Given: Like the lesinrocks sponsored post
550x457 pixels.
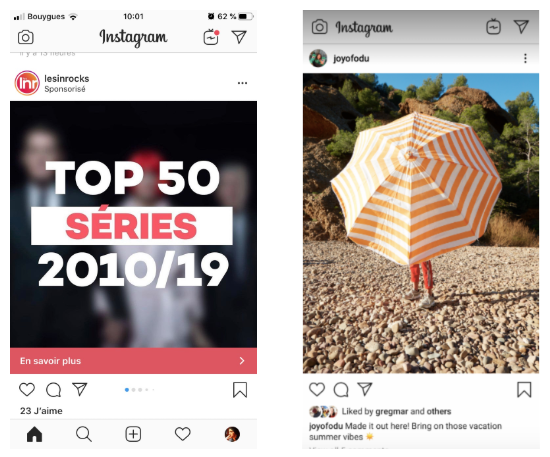Looking at the screenshot, I should pyautogui.click(x=27, y=390).
